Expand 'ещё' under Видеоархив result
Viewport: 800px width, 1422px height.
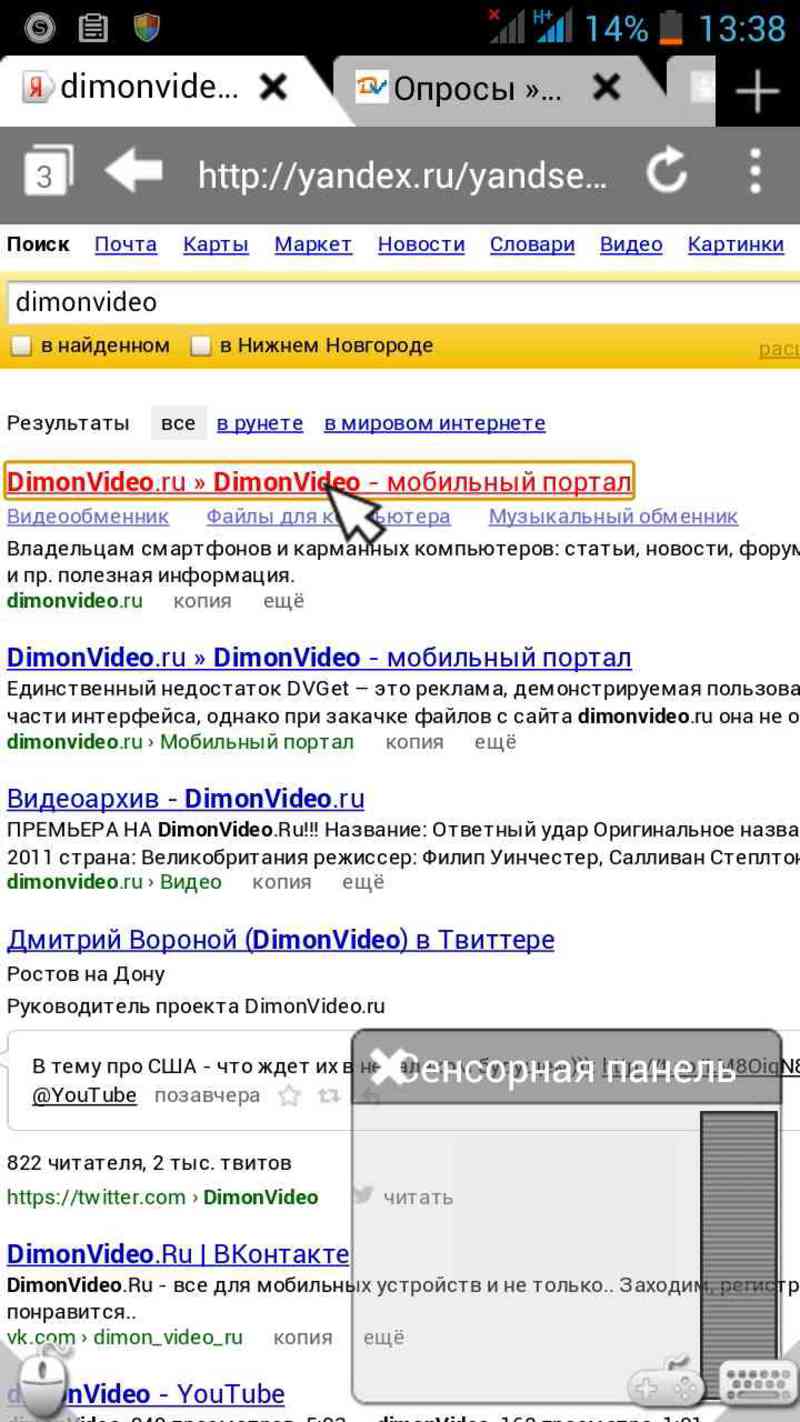tap(363, 882)
